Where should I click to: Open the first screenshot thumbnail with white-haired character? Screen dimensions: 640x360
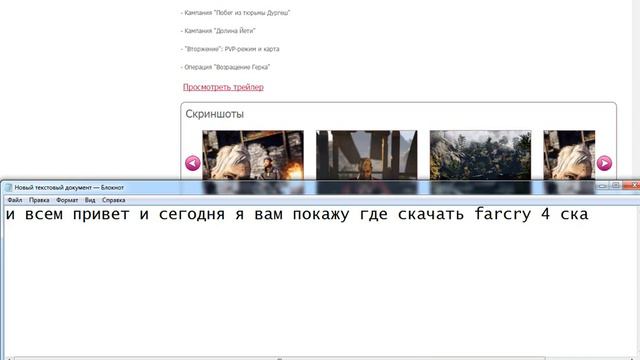coord(253,155)
